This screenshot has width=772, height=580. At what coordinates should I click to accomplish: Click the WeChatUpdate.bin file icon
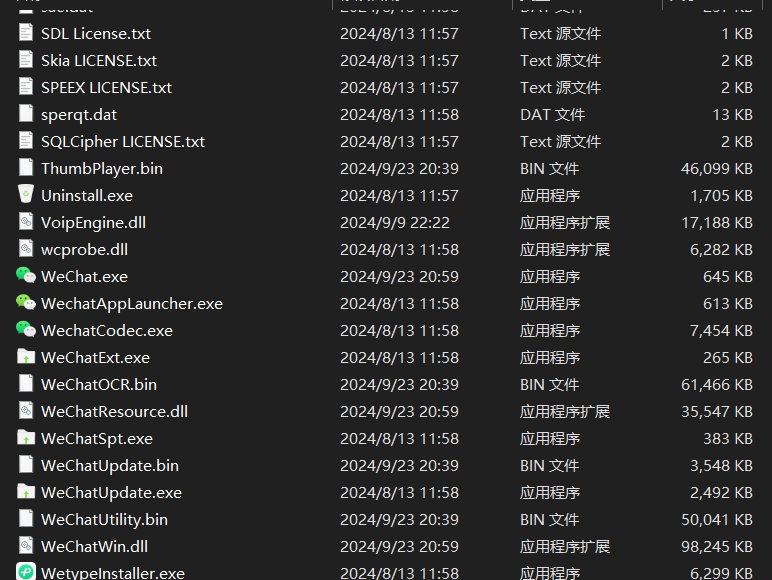[26, 465]
